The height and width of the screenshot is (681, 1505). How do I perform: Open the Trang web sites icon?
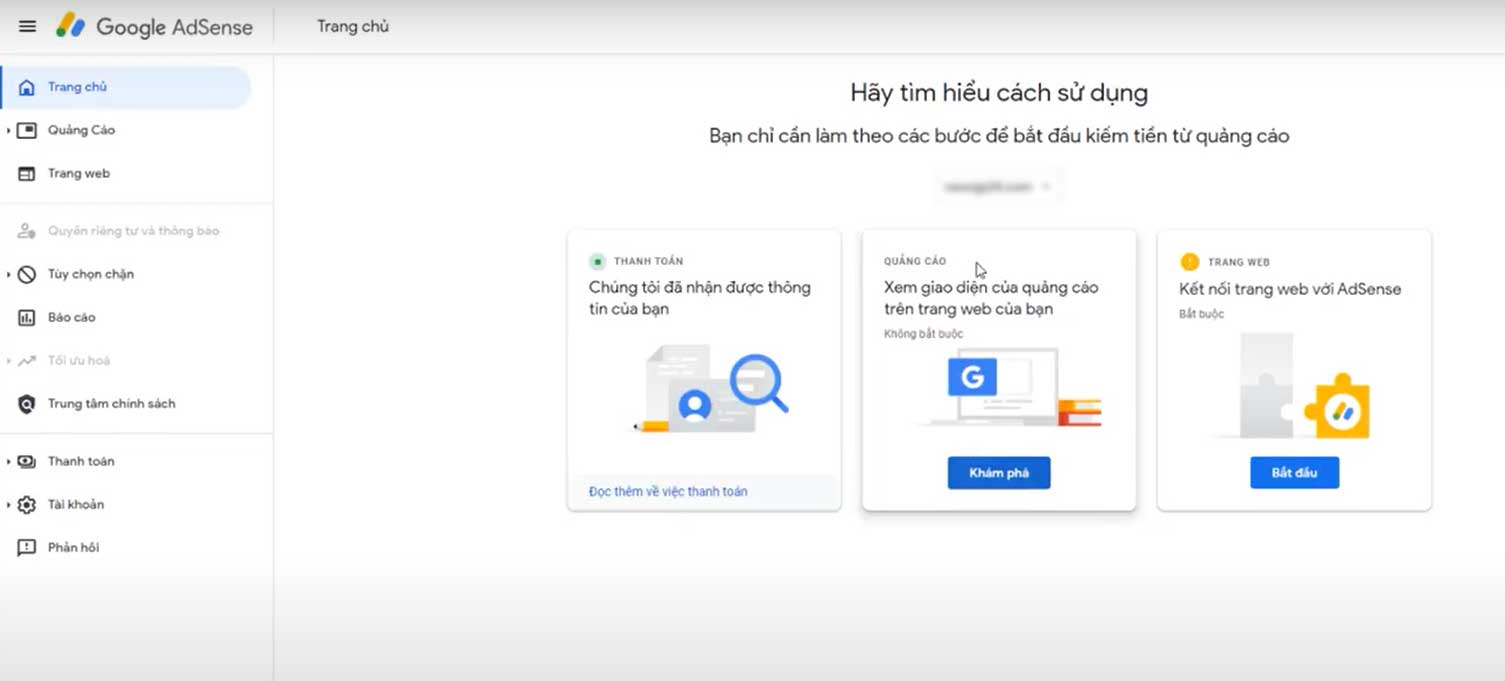(x=28, y=173)
